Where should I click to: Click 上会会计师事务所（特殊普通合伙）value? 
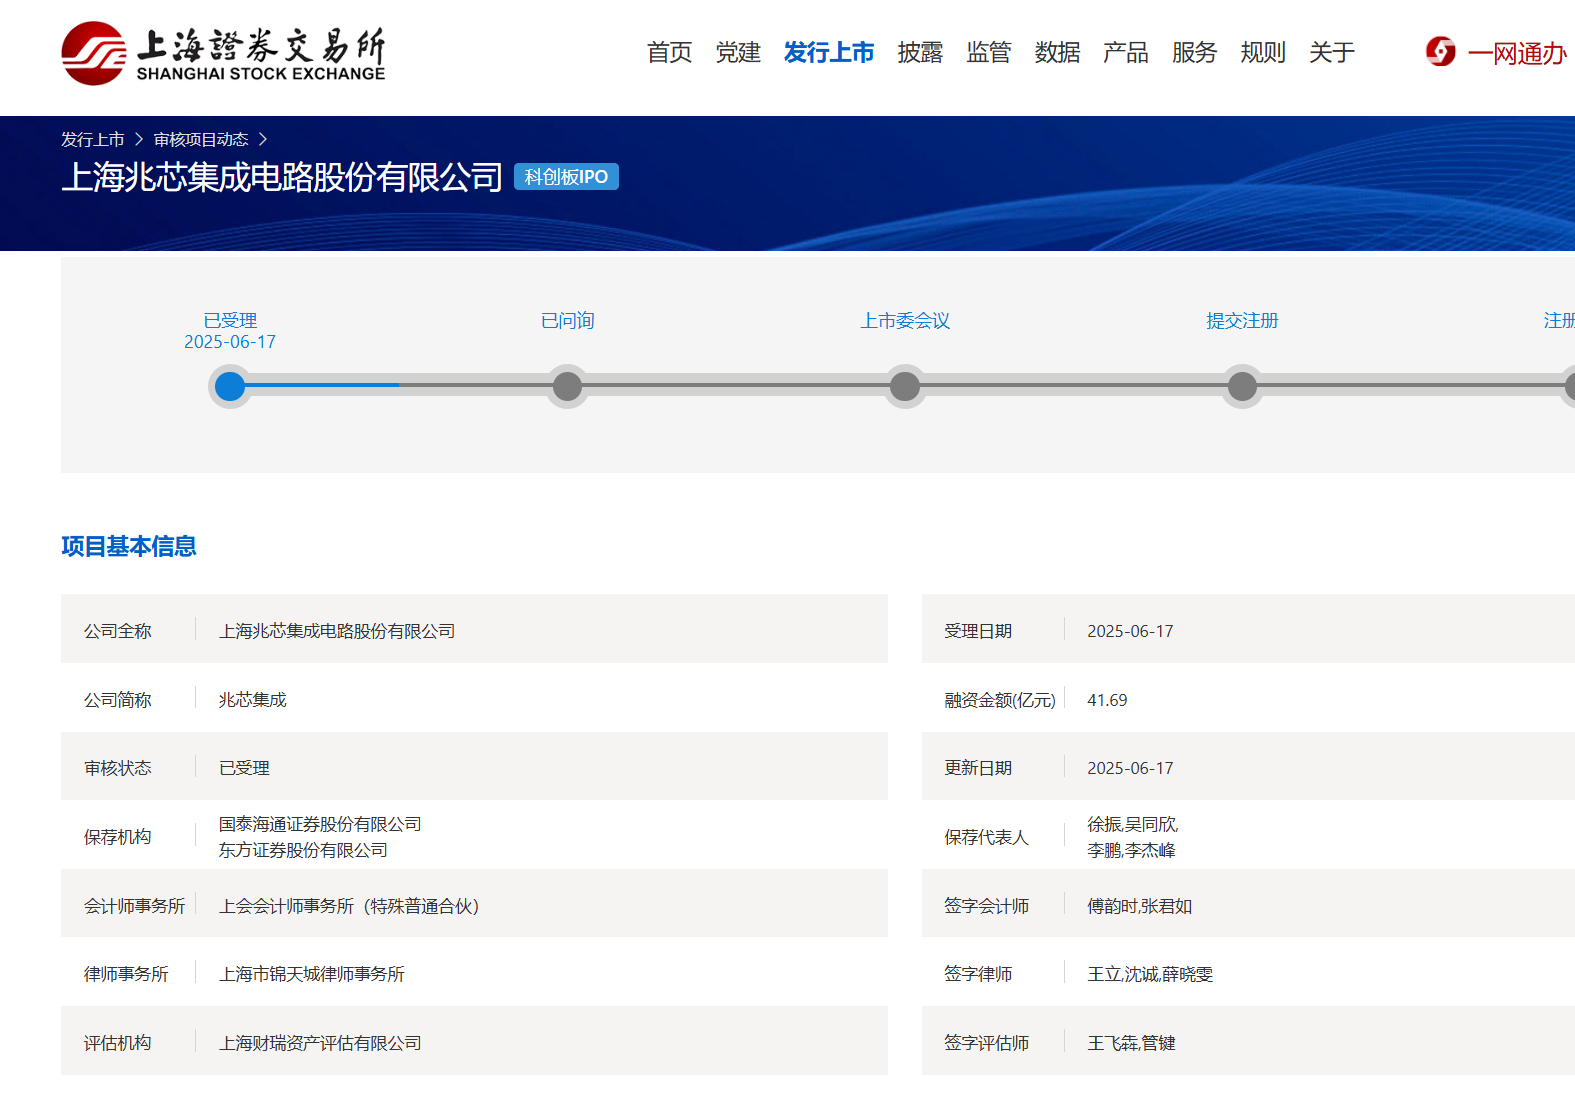(x=350, y=906)
